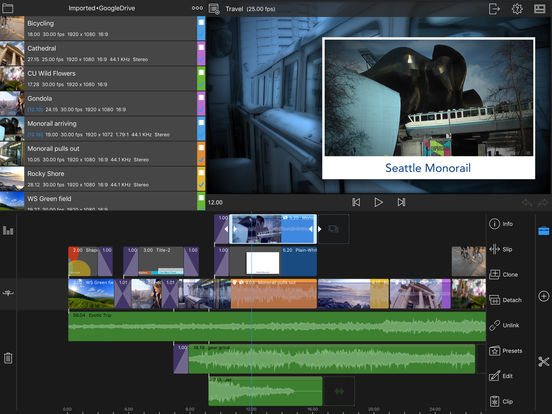This screenshot has height=414, width=552.
Task: Open the Presets tool
Action: [505, 351]
